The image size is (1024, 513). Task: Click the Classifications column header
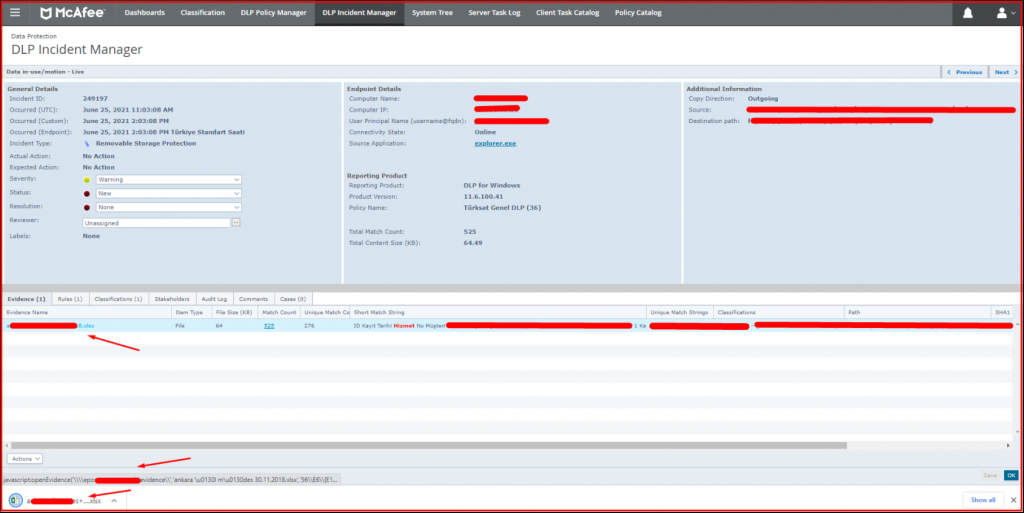778,313
